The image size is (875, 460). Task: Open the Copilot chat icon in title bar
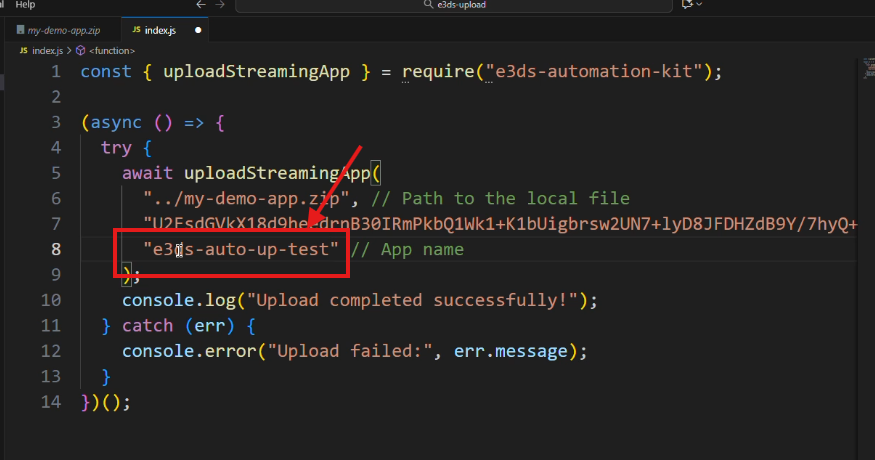pyautogui.click(x=687, y=5)
